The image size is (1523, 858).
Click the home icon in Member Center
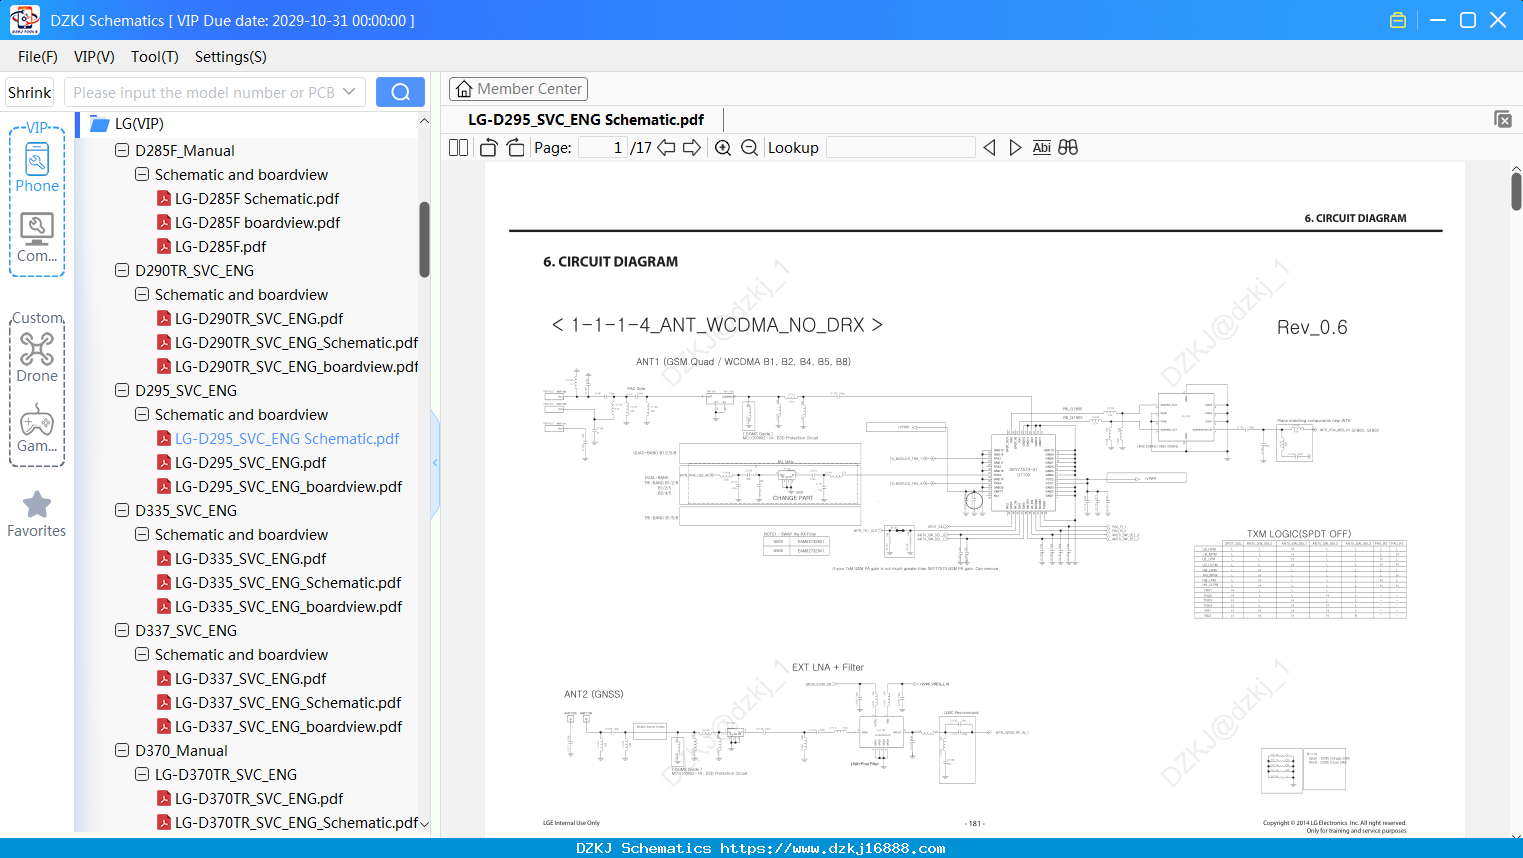(x=464, y=89)
